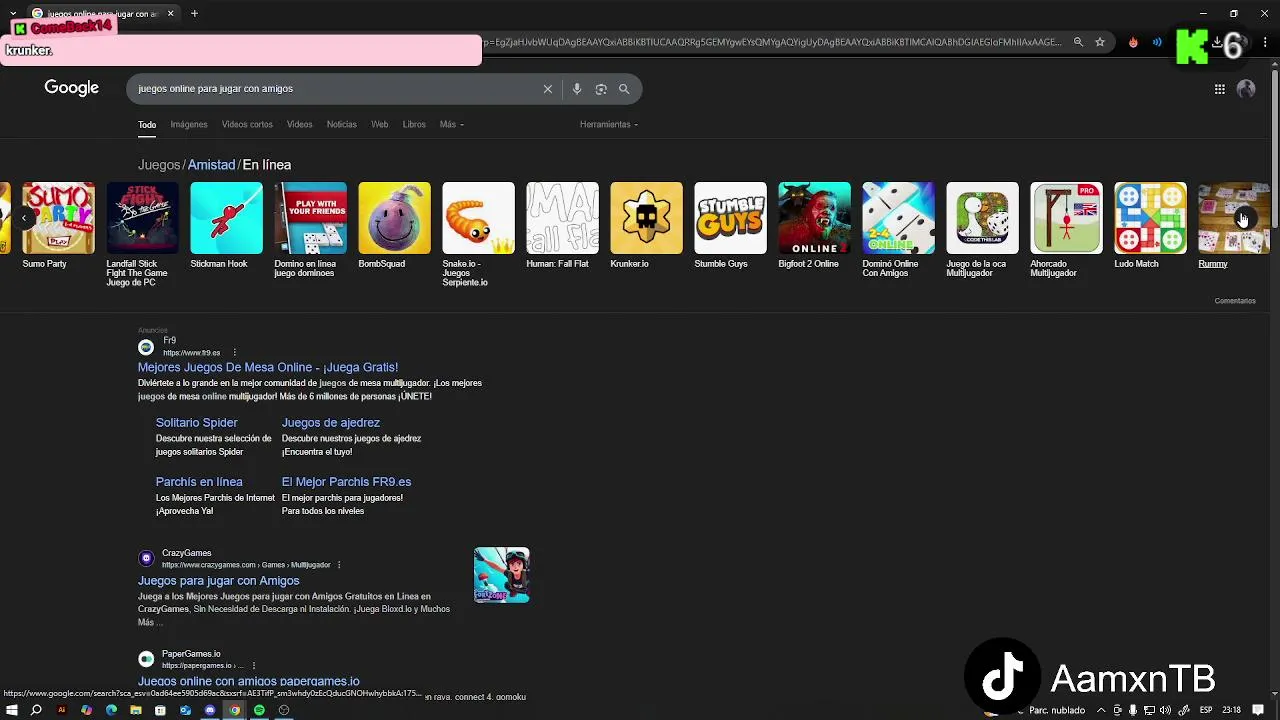
Task: Open the flame extension icon
Action: point(1133,42)
